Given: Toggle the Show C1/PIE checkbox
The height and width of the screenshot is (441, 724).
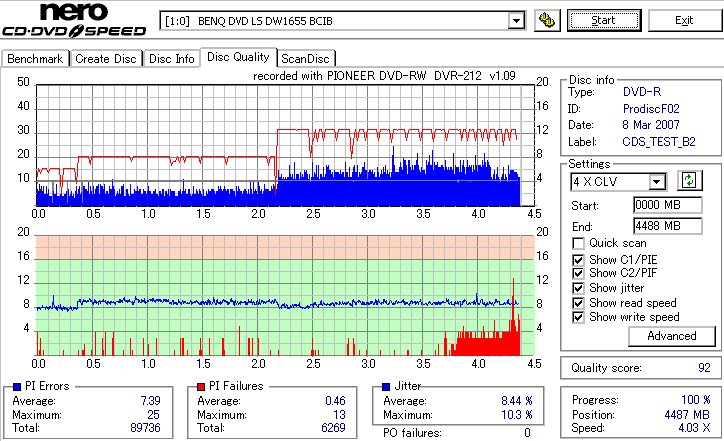Looking at the screenshot, I should (578, 260).
